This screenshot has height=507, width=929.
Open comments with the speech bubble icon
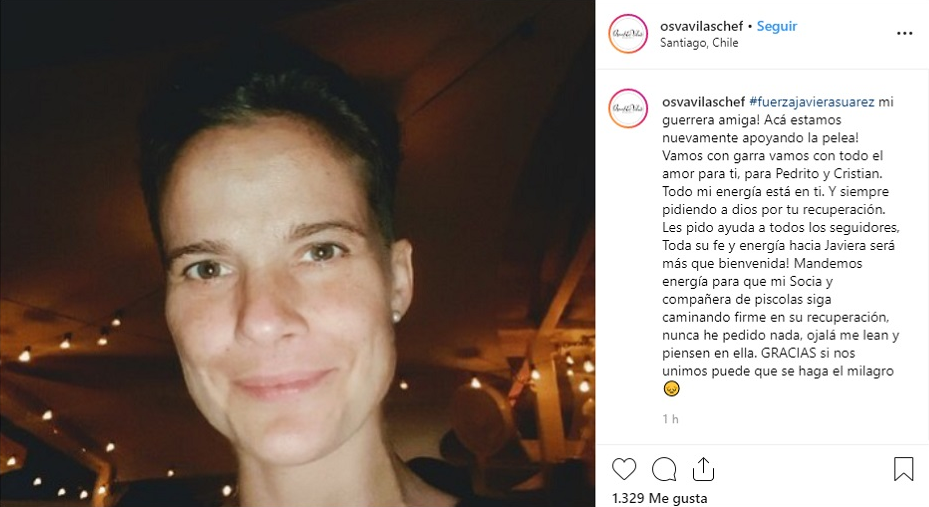[x=664, y=469]
